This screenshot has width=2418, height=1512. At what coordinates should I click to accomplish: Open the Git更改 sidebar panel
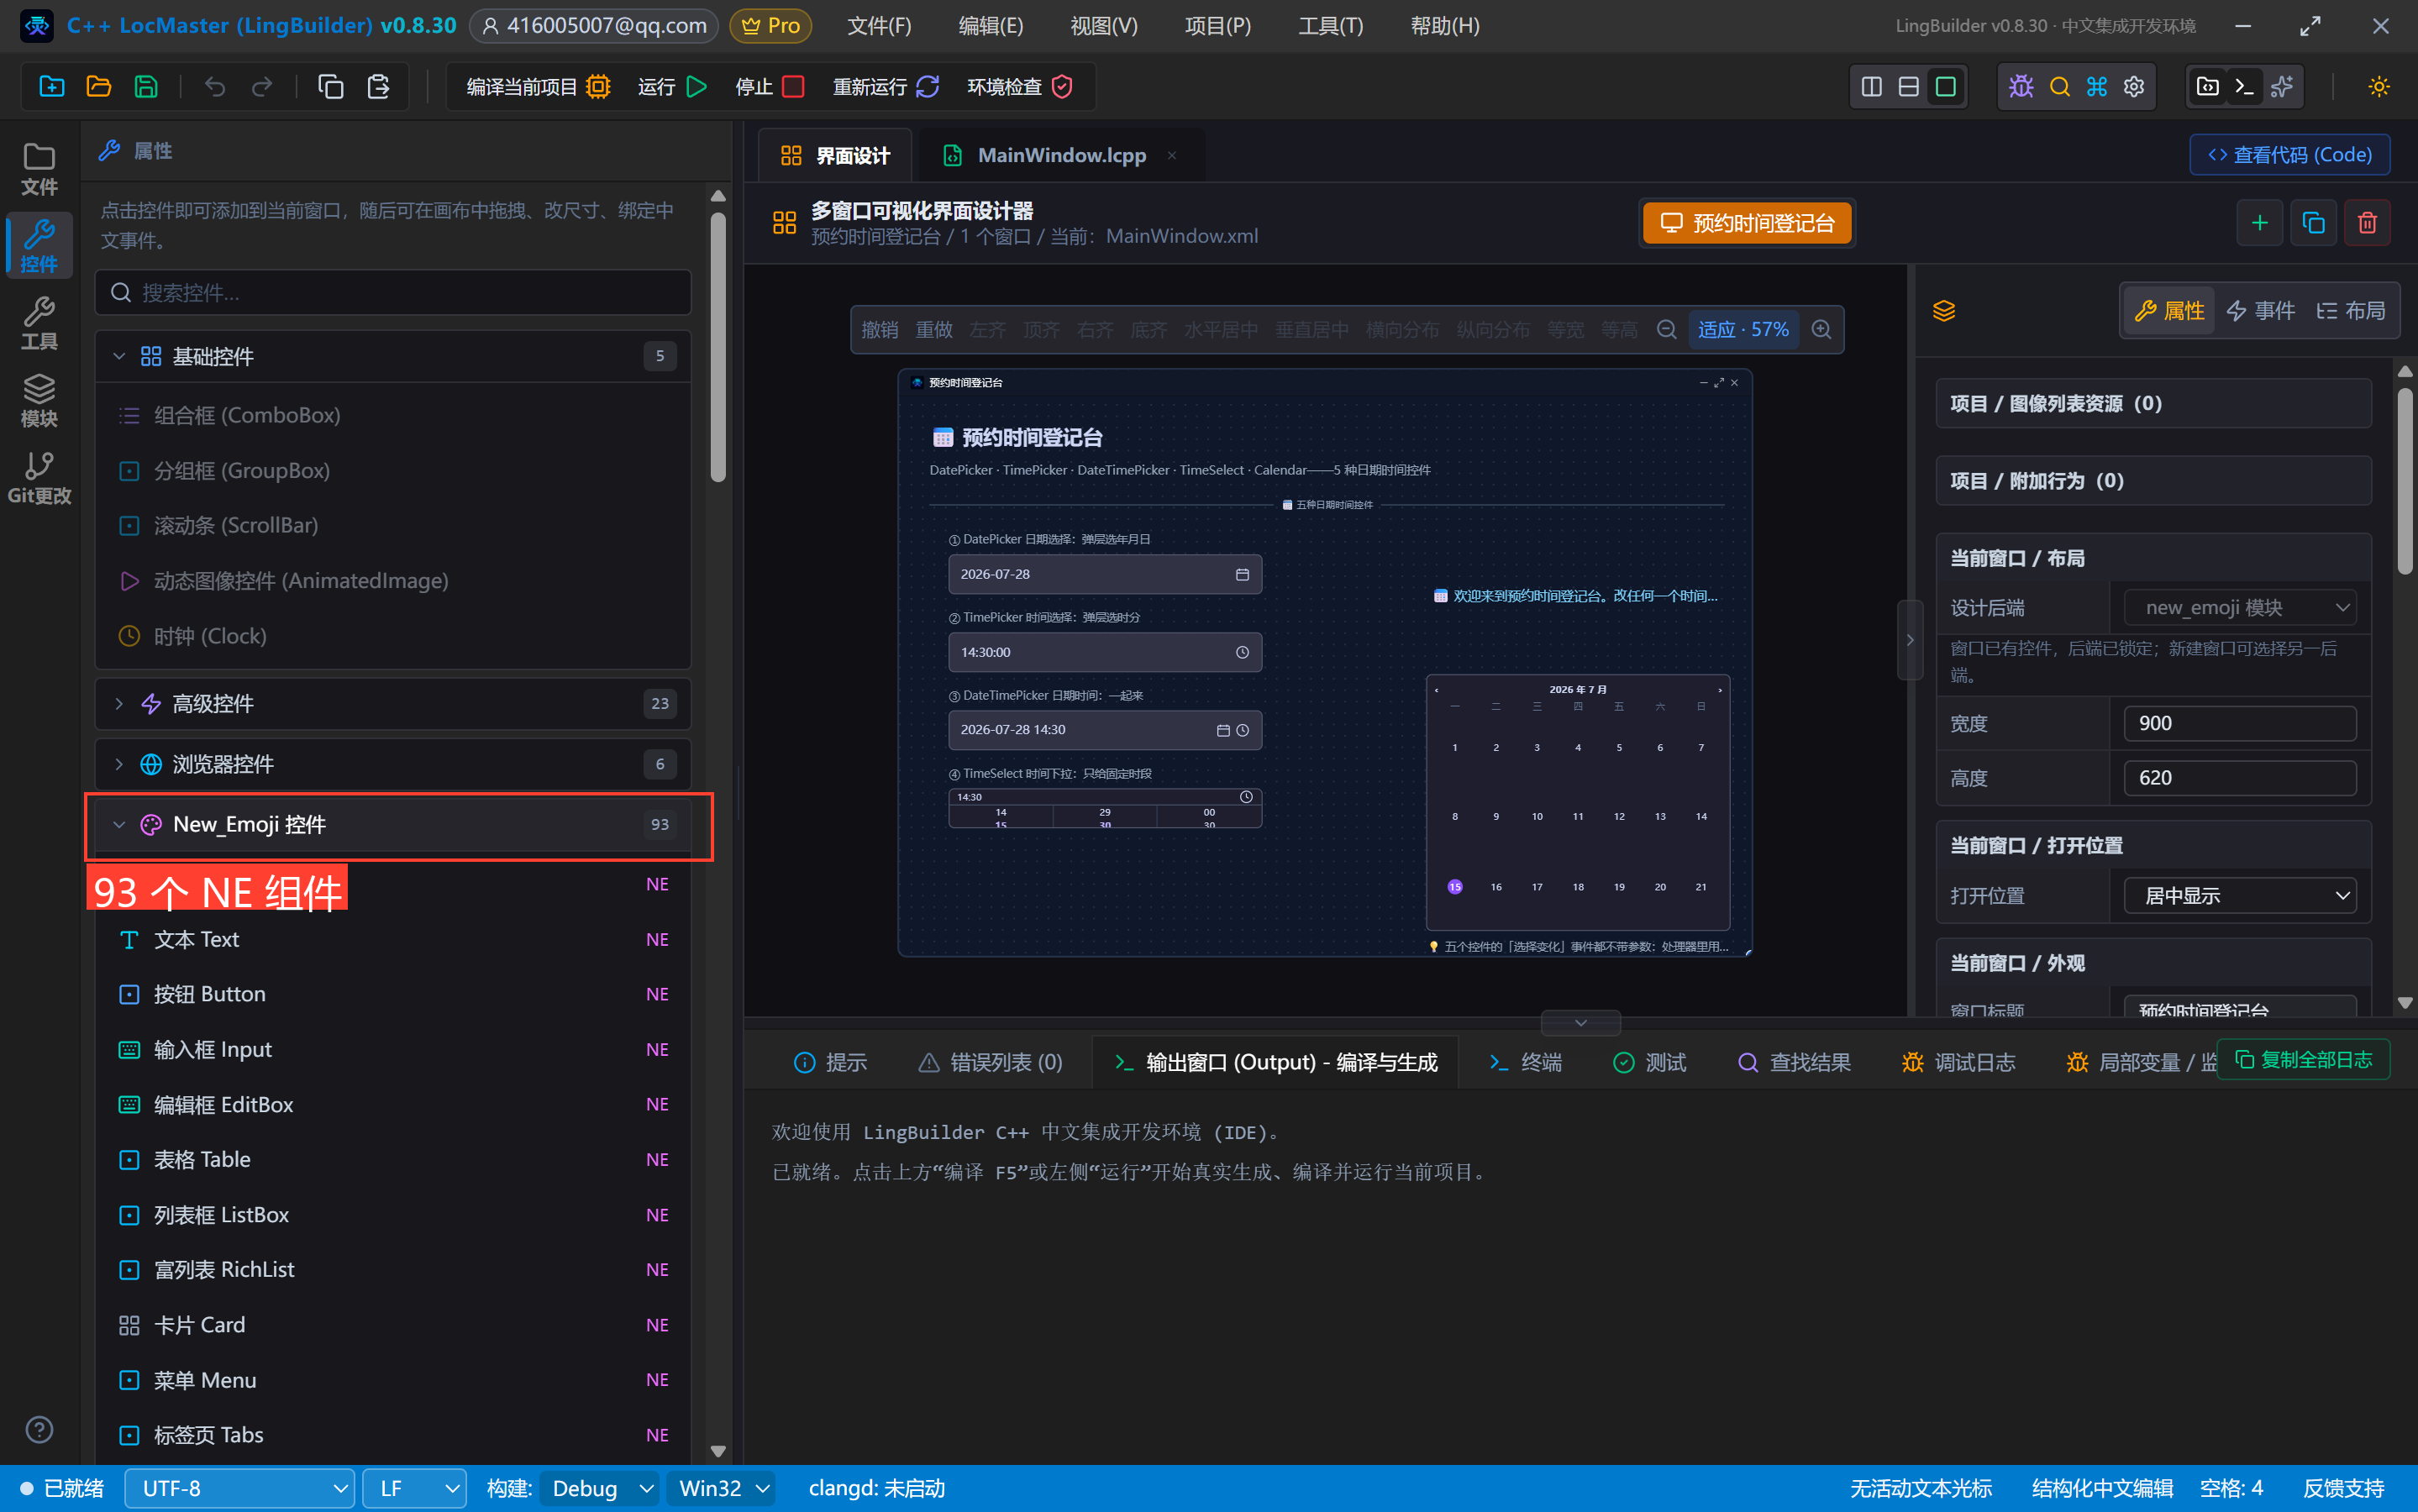(39, 478)
